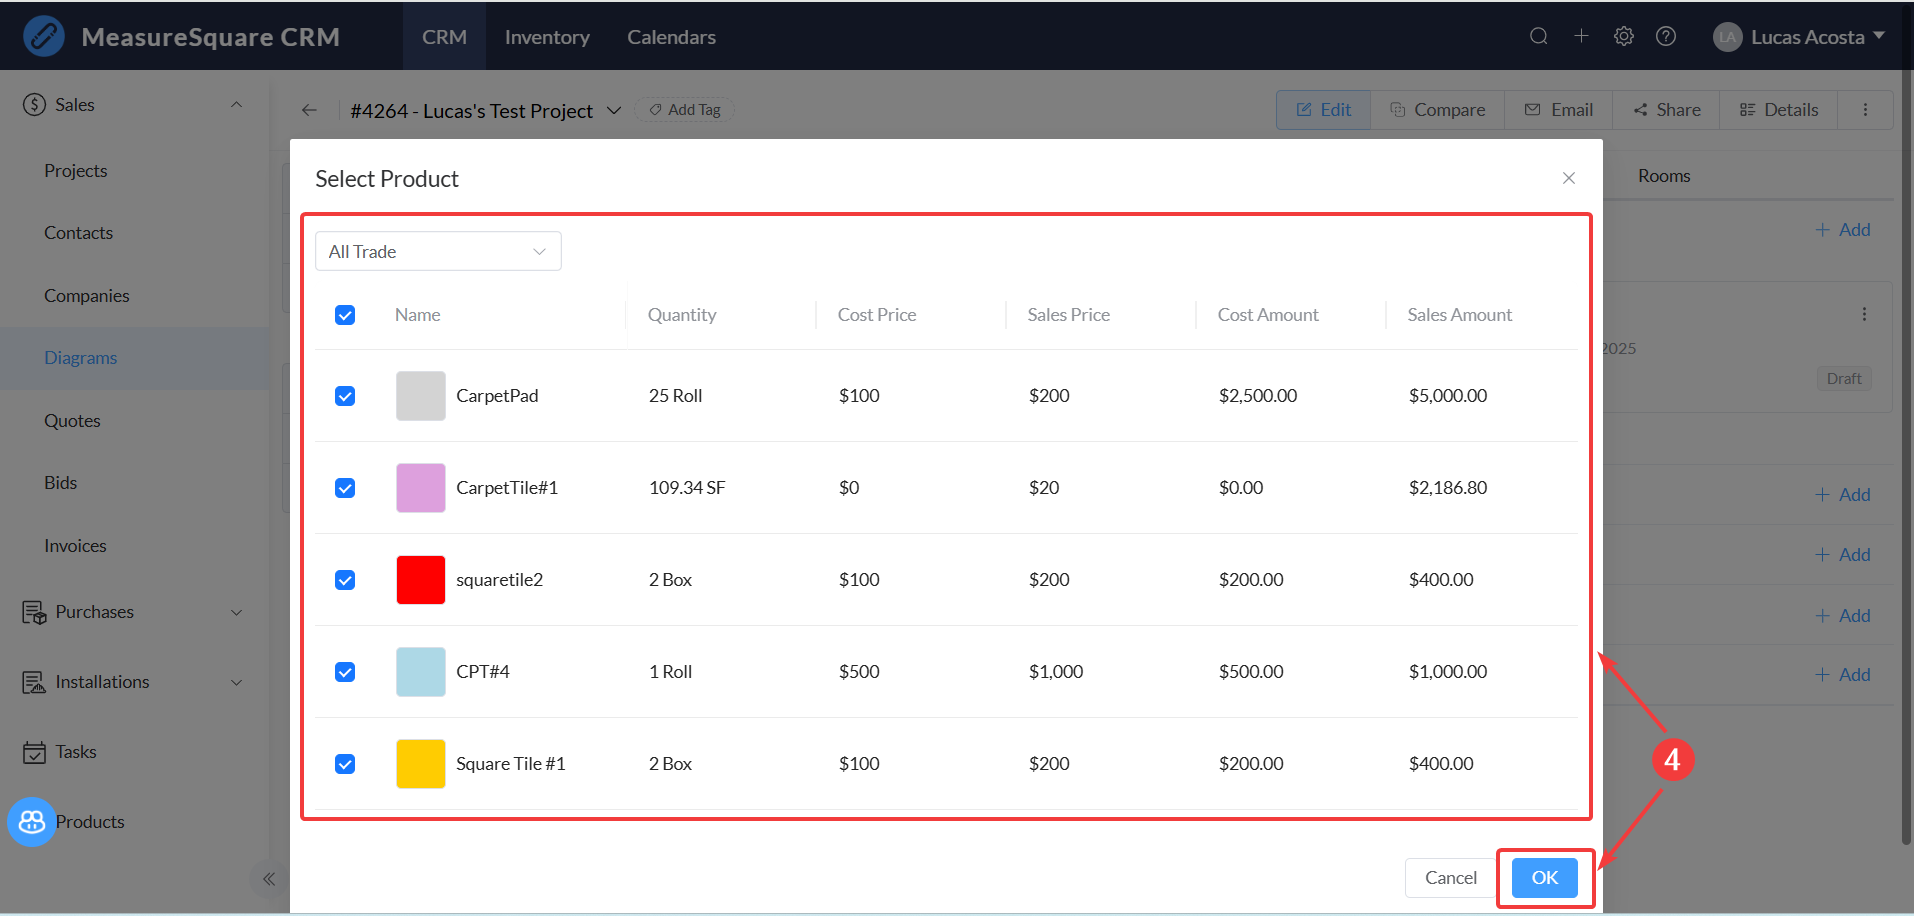Image resolution: width=1914 pixels, height=916 pixels.
Task: Click the more options icon beside Details
Action: coord(1865,110)
